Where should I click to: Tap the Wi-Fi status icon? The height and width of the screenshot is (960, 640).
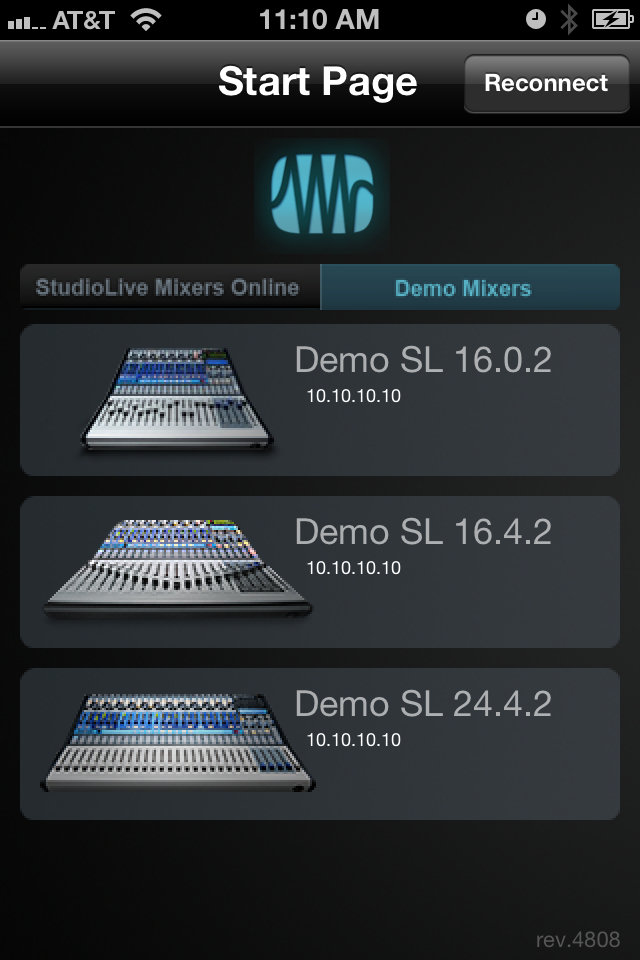(x=146, y=20)
